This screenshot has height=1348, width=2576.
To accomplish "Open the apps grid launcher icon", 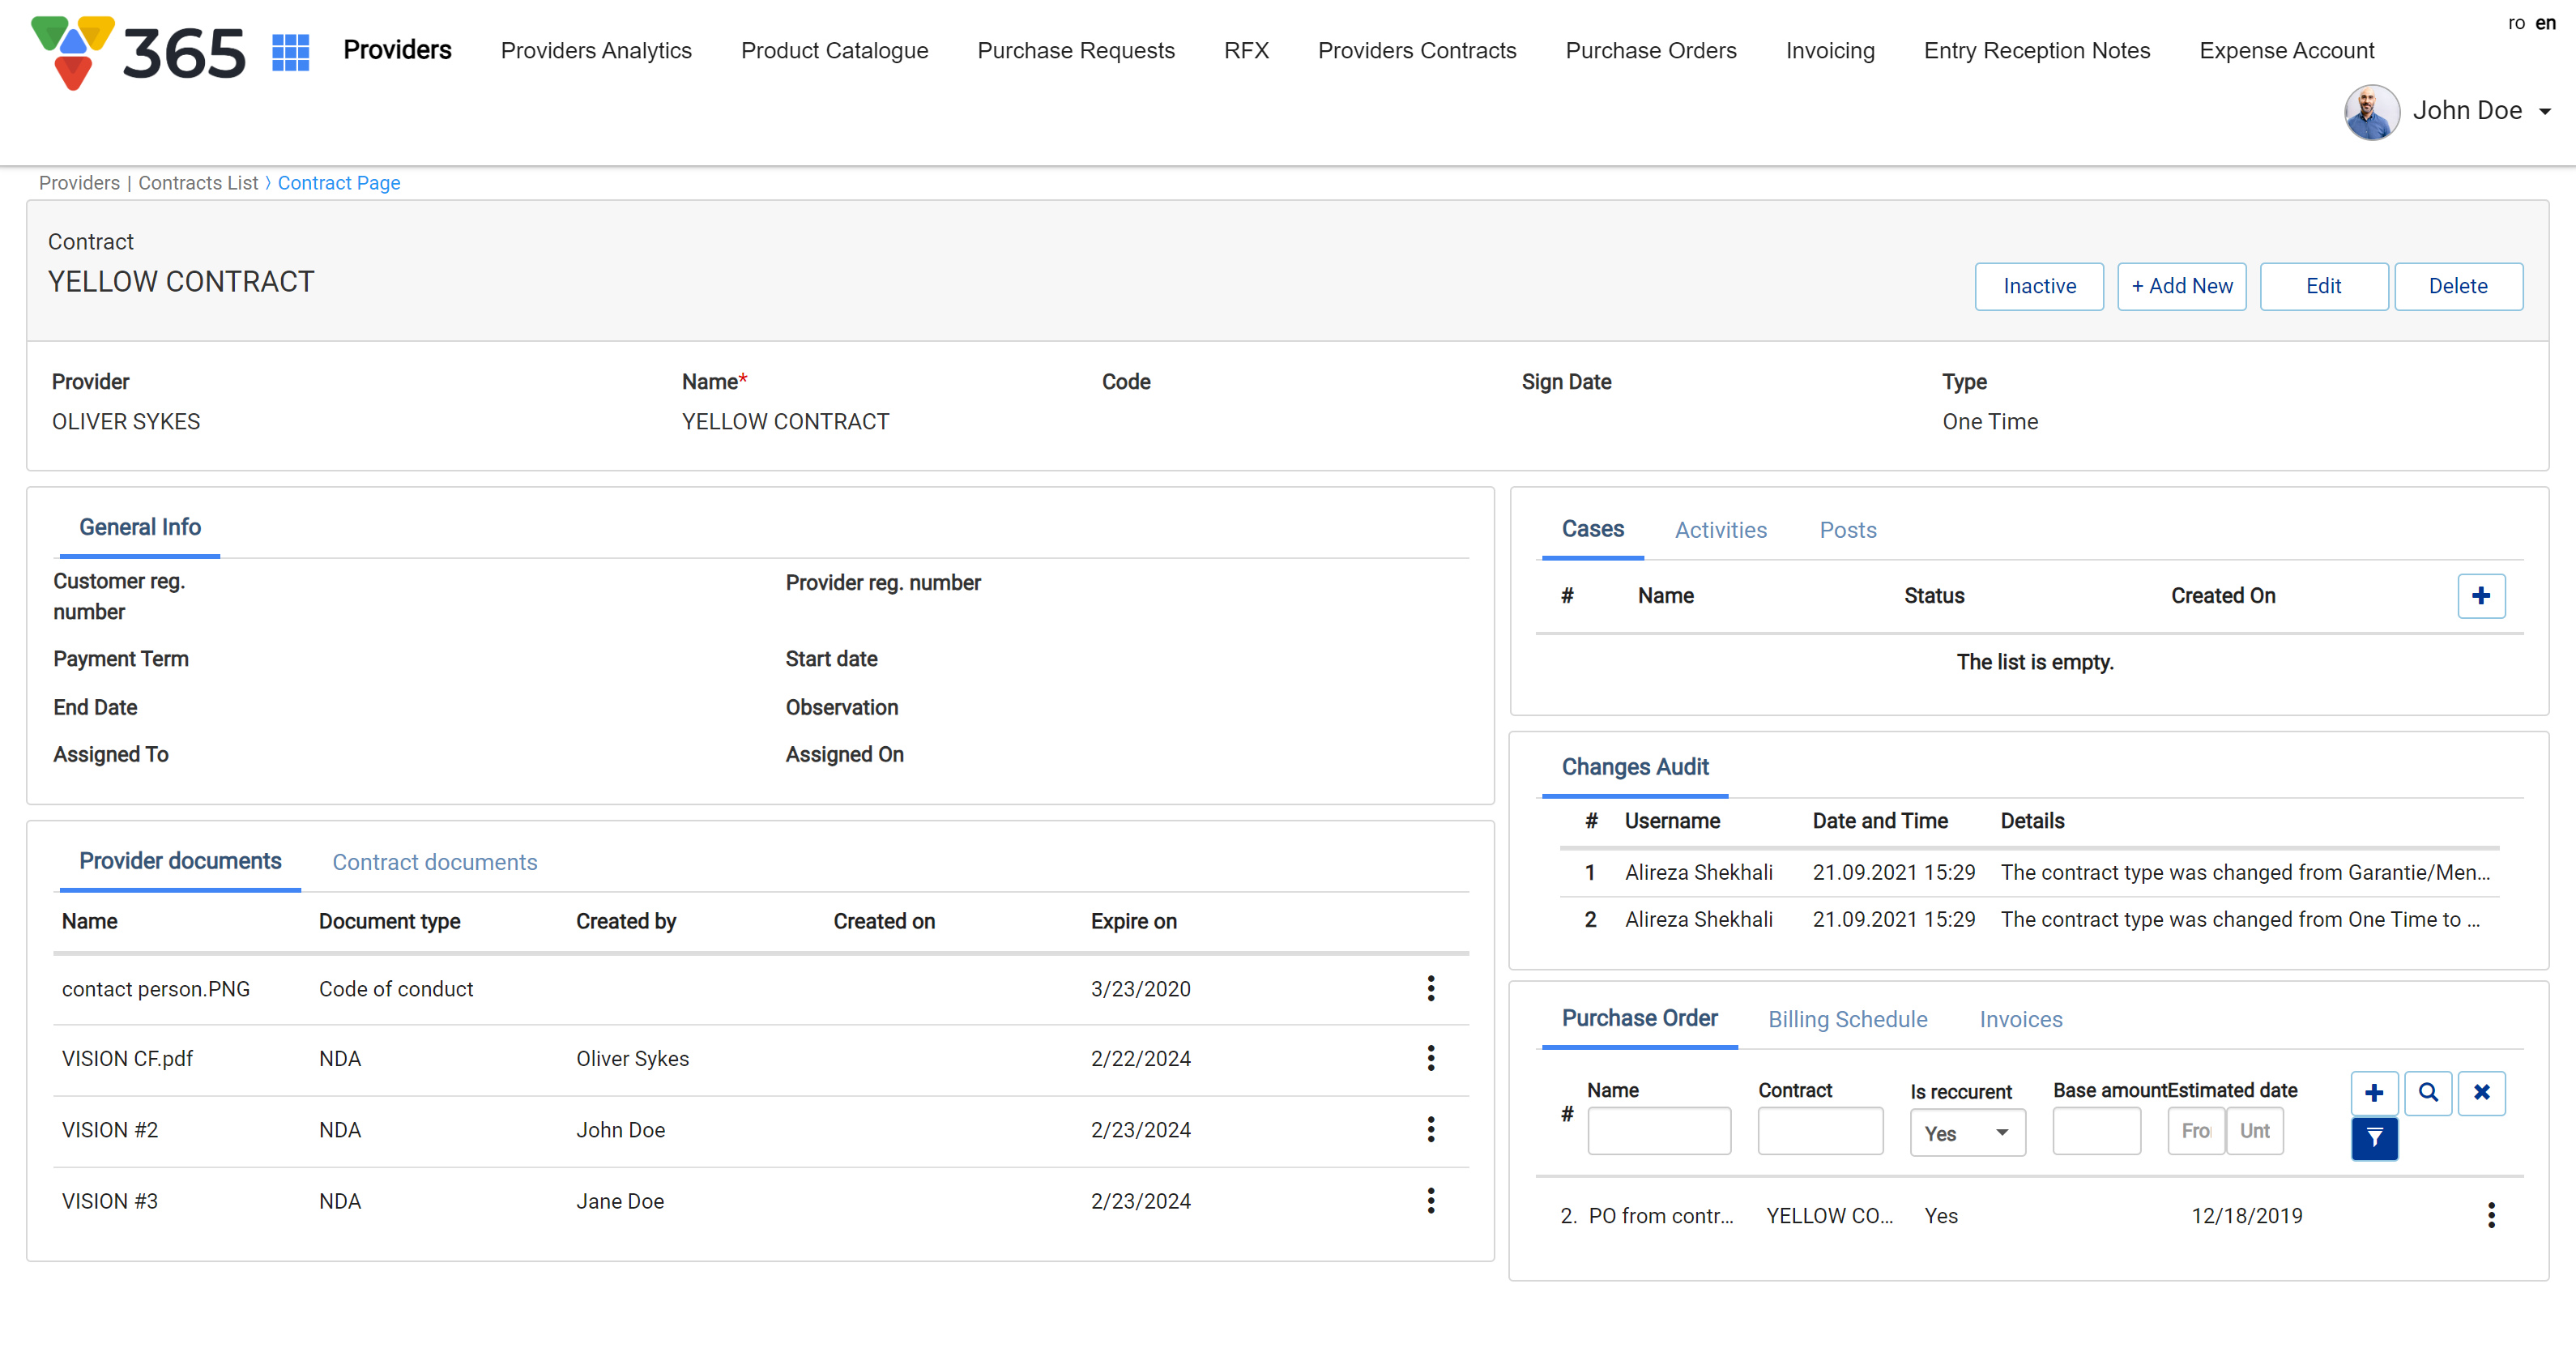I will tap(290, 52).
